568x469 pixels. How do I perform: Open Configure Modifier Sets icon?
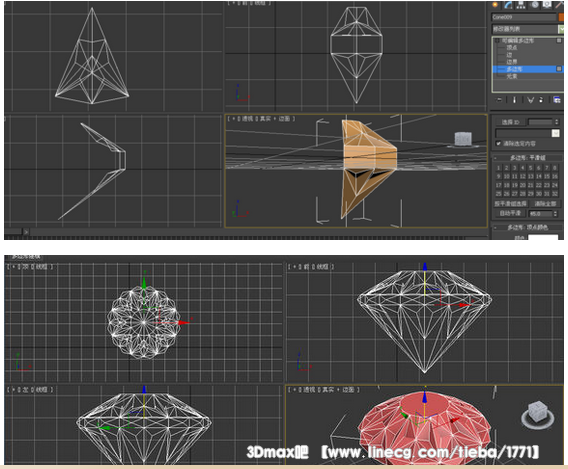(x=557, y=100)
